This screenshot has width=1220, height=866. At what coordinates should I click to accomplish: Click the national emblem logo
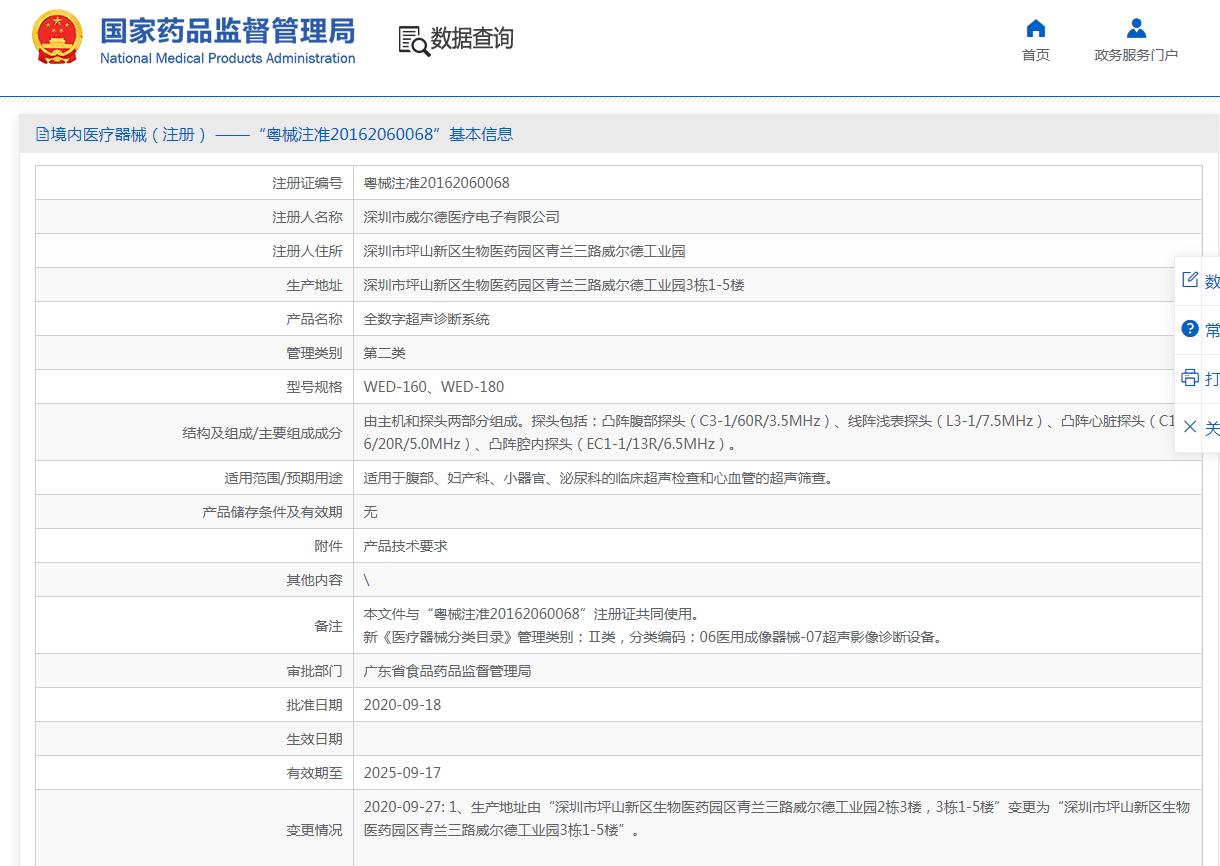point(58,39)
